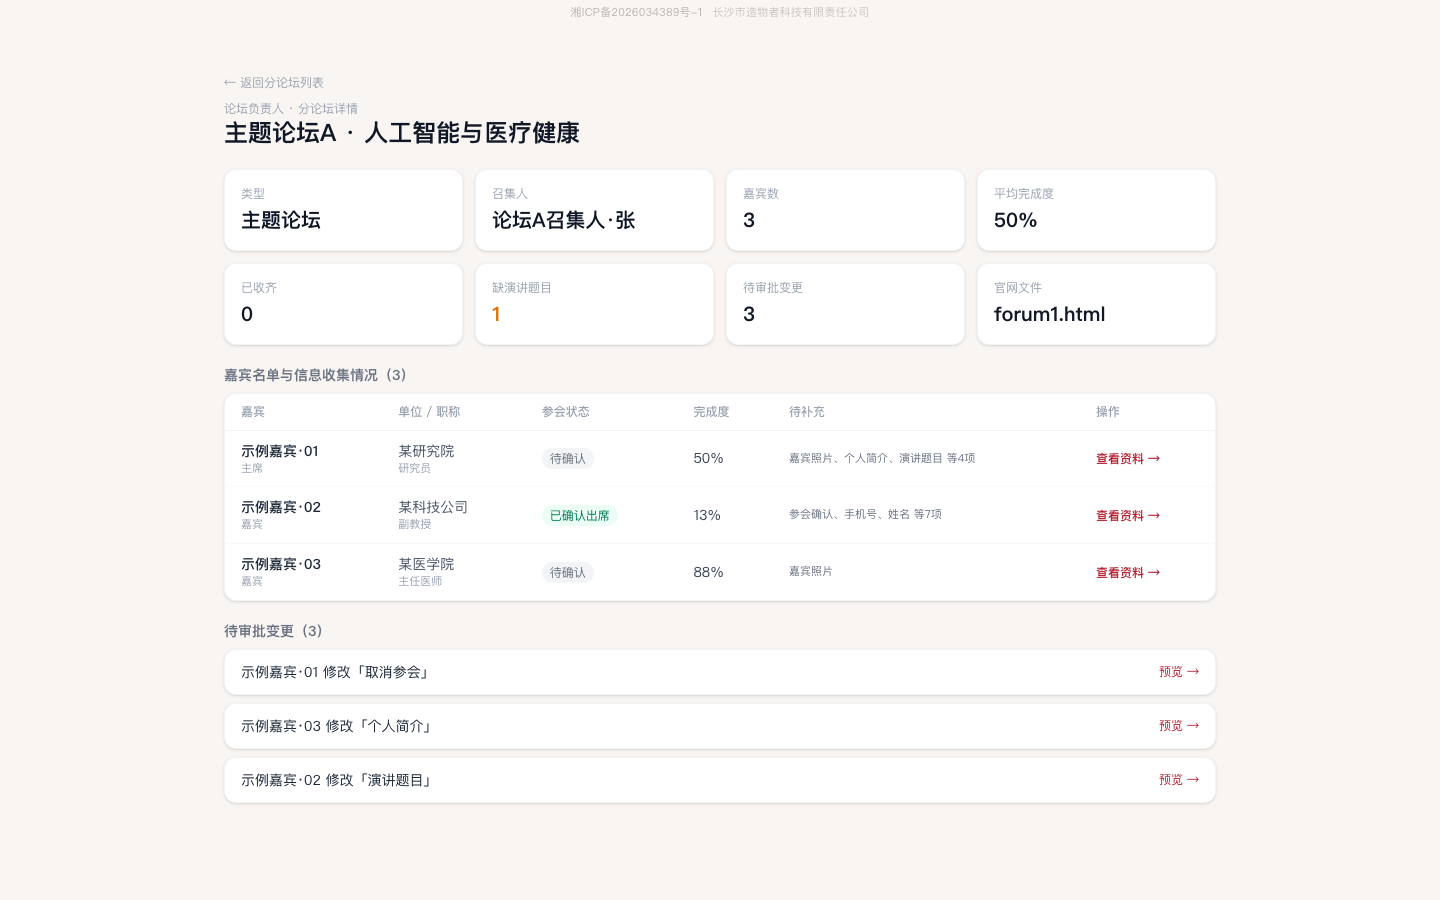The image size is (1440, 900).
Task: Click the page title 主题论坛A · 人工智能与医疗健康
Action: (x=402, y=133)
